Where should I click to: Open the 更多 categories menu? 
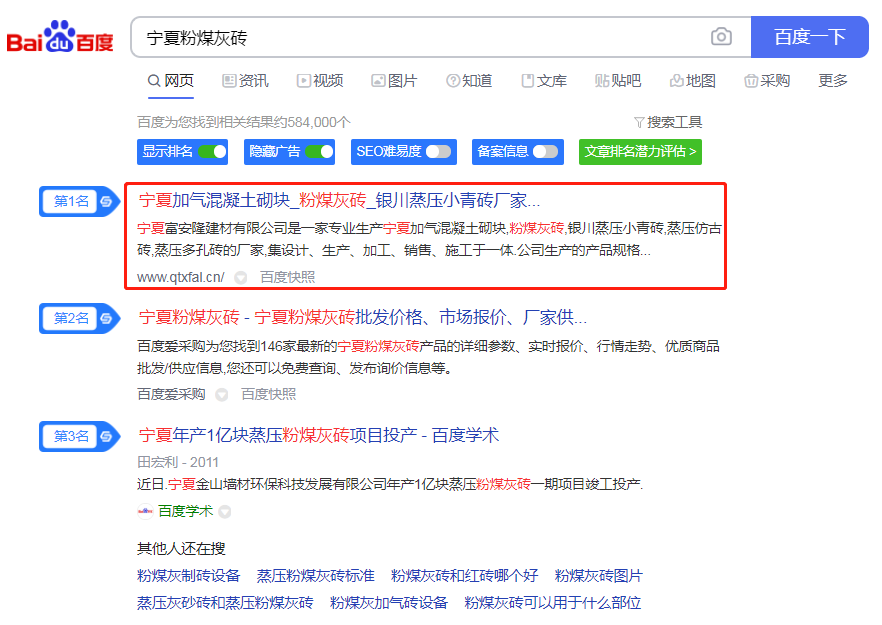[x=832, y=81]
